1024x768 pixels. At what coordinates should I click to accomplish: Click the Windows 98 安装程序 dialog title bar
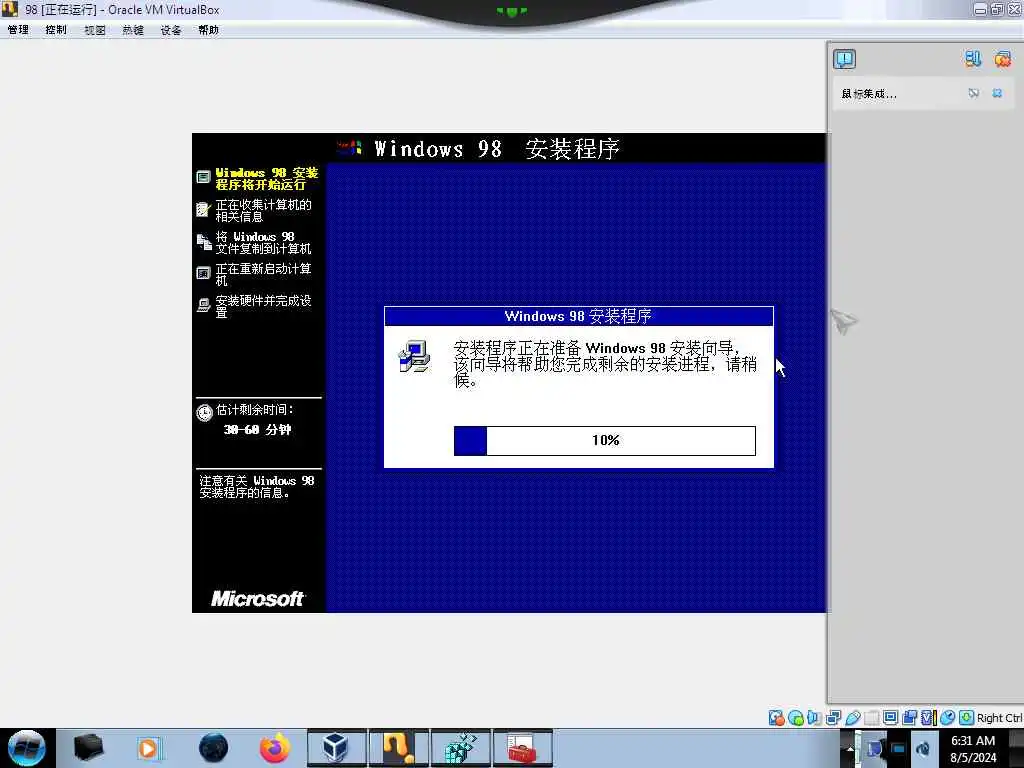(x=579, y=316)
